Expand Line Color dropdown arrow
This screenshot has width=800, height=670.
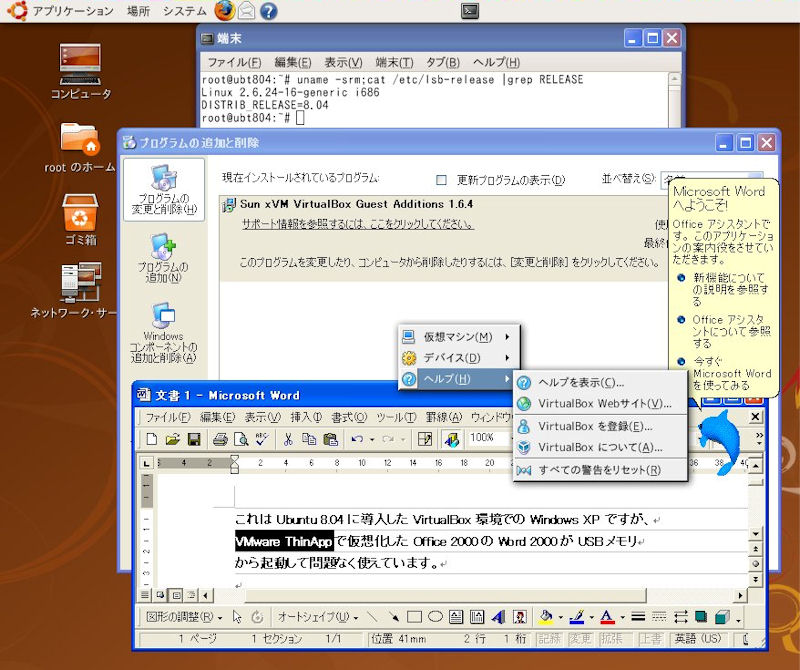pos(591,618)
